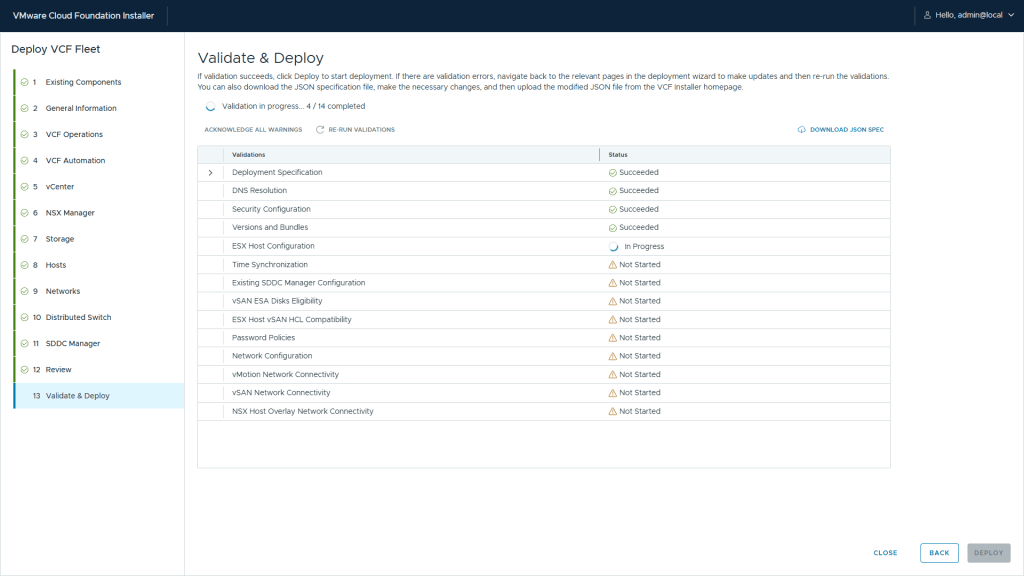Click the download JSON spec cloud icon
Image resolution: width=1024 pixels, height=576 pixels.
point(801,130)
